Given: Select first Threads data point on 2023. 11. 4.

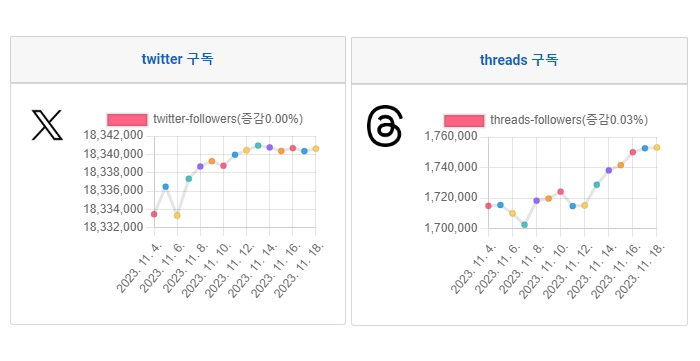Looking at the screenshot, I should [x=488, y=206].
